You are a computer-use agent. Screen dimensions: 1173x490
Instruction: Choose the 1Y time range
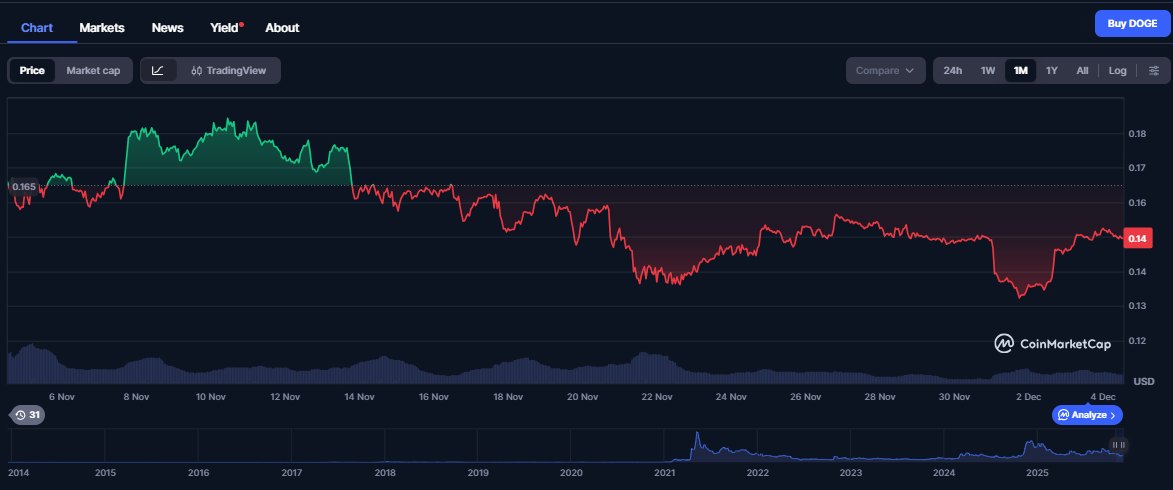1051,70
